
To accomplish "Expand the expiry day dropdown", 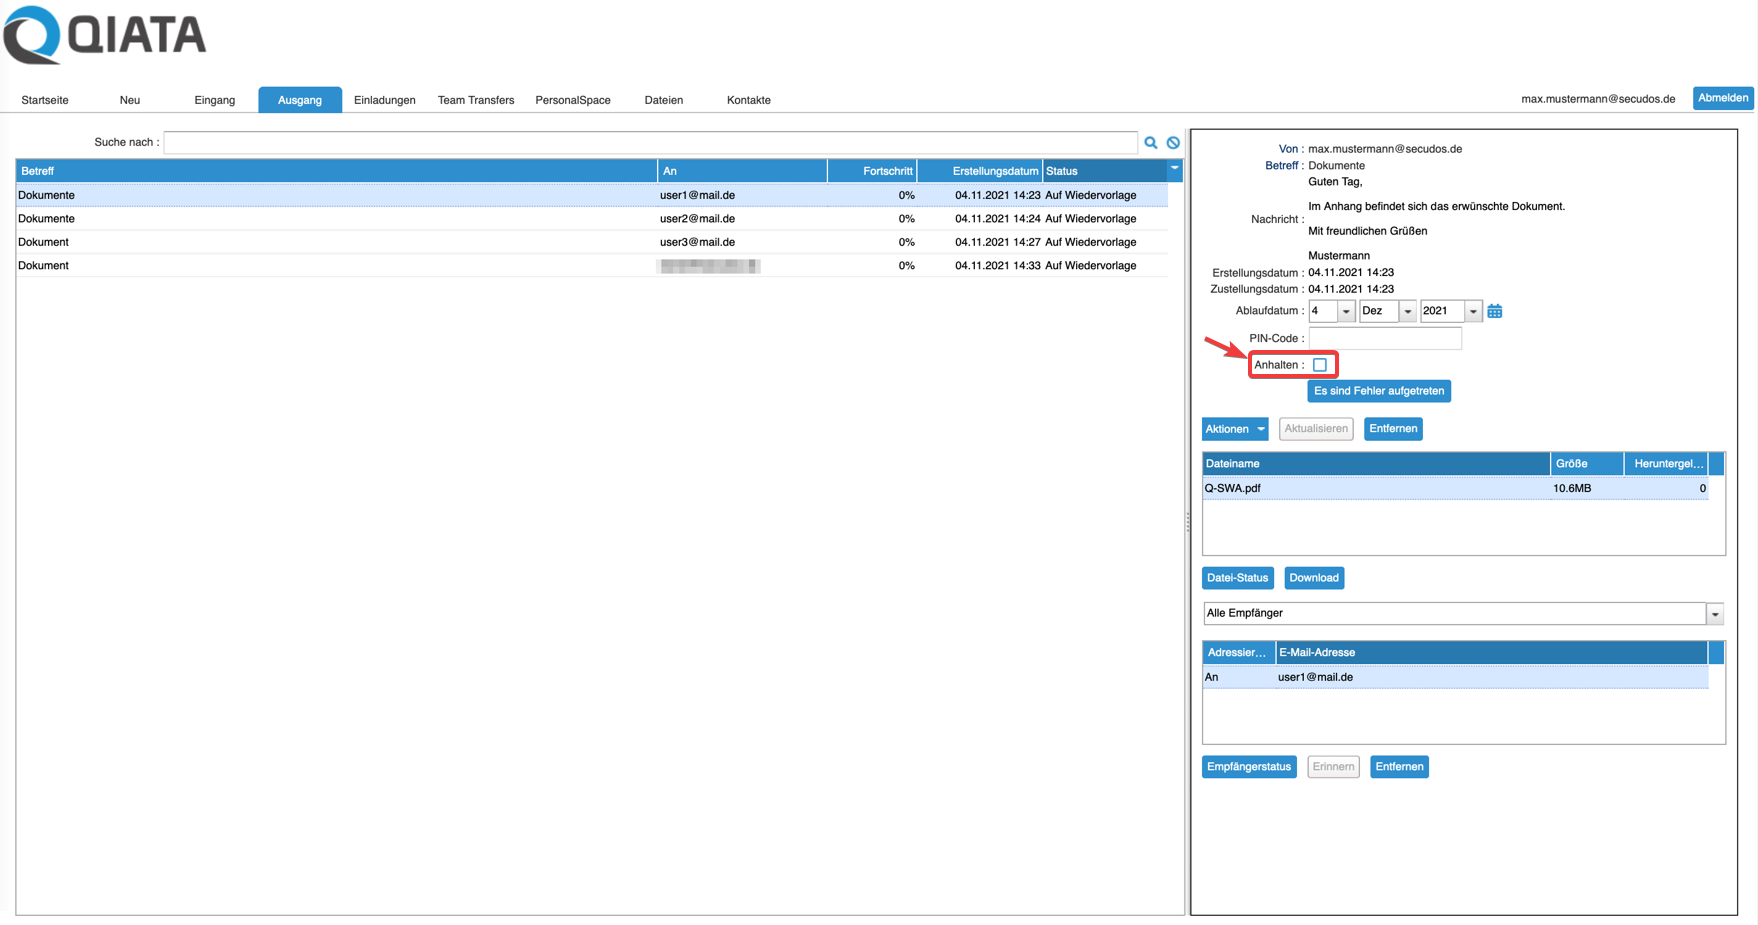I will (x=1346, y=312).
